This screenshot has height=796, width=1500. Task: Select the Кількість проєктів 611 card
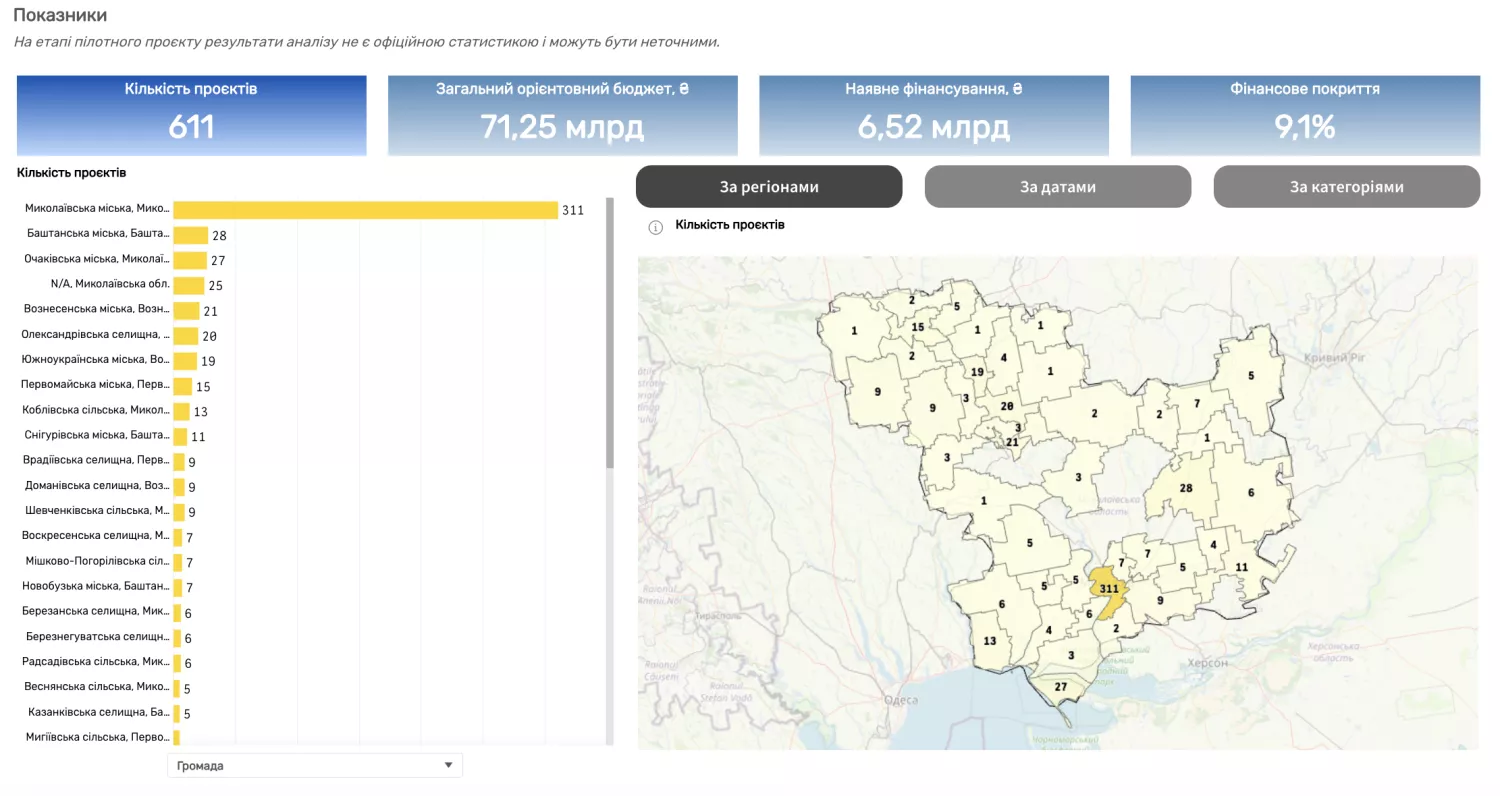coord(191,115)
